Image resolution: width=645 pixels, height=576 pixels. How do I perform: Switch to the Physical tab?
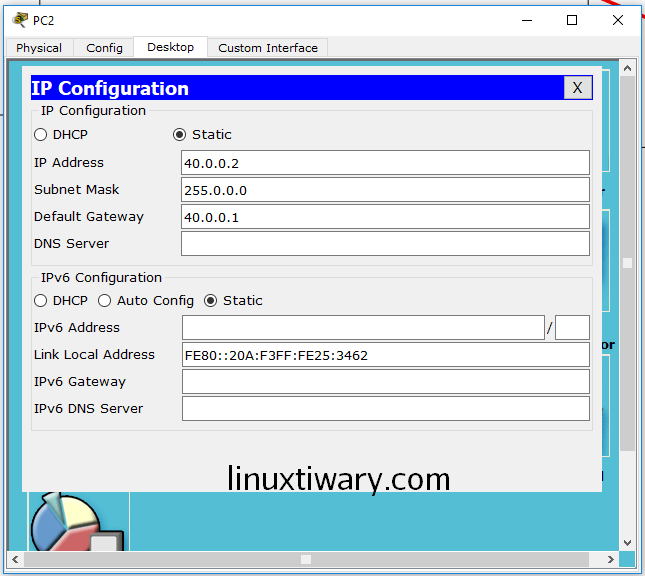click(x=39, y=48)
